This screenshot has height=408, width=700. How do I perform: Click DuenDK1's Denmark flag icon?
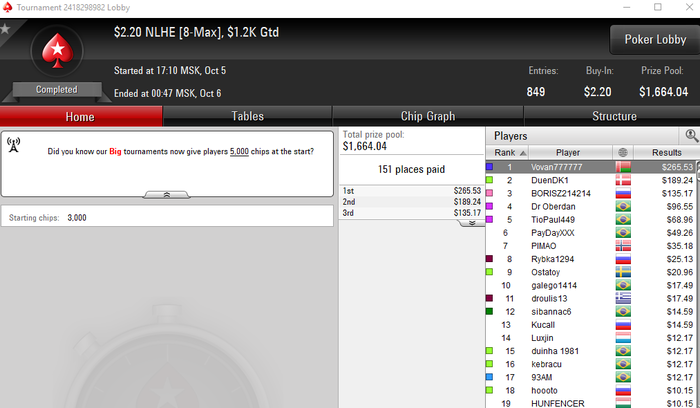point(623,180)
